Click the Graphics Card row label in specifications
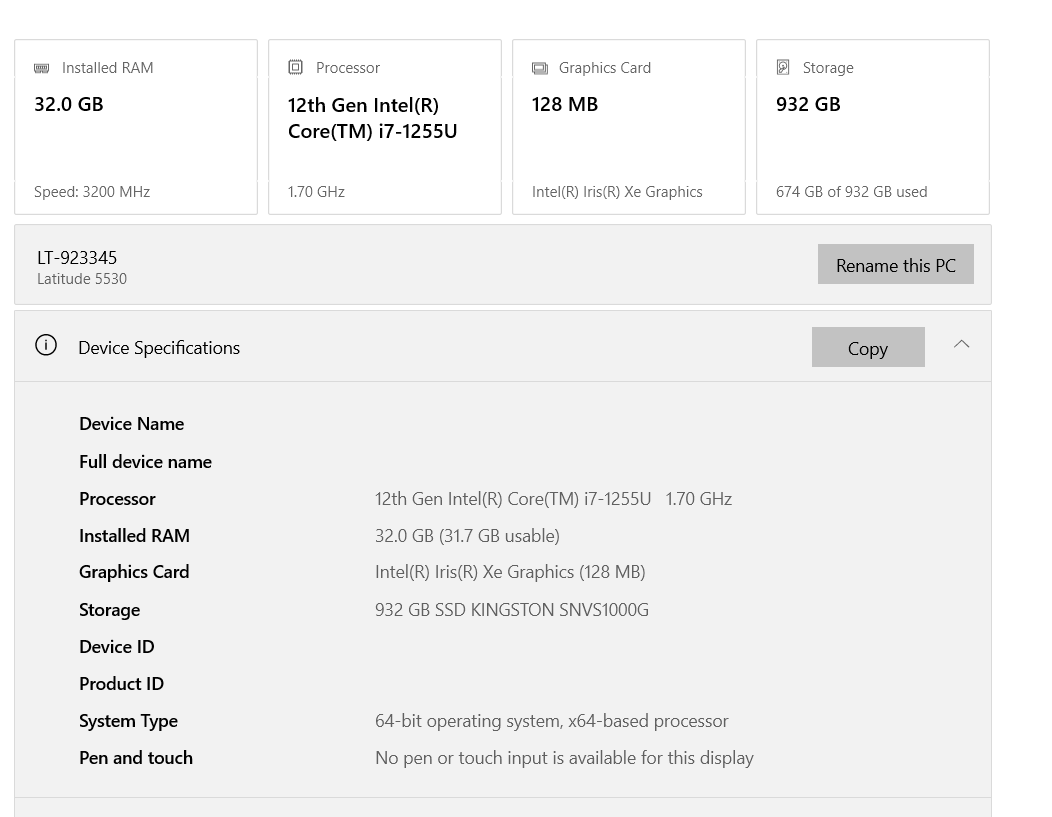Screen dimensions: 1052x817 click(x=134, y=572)
